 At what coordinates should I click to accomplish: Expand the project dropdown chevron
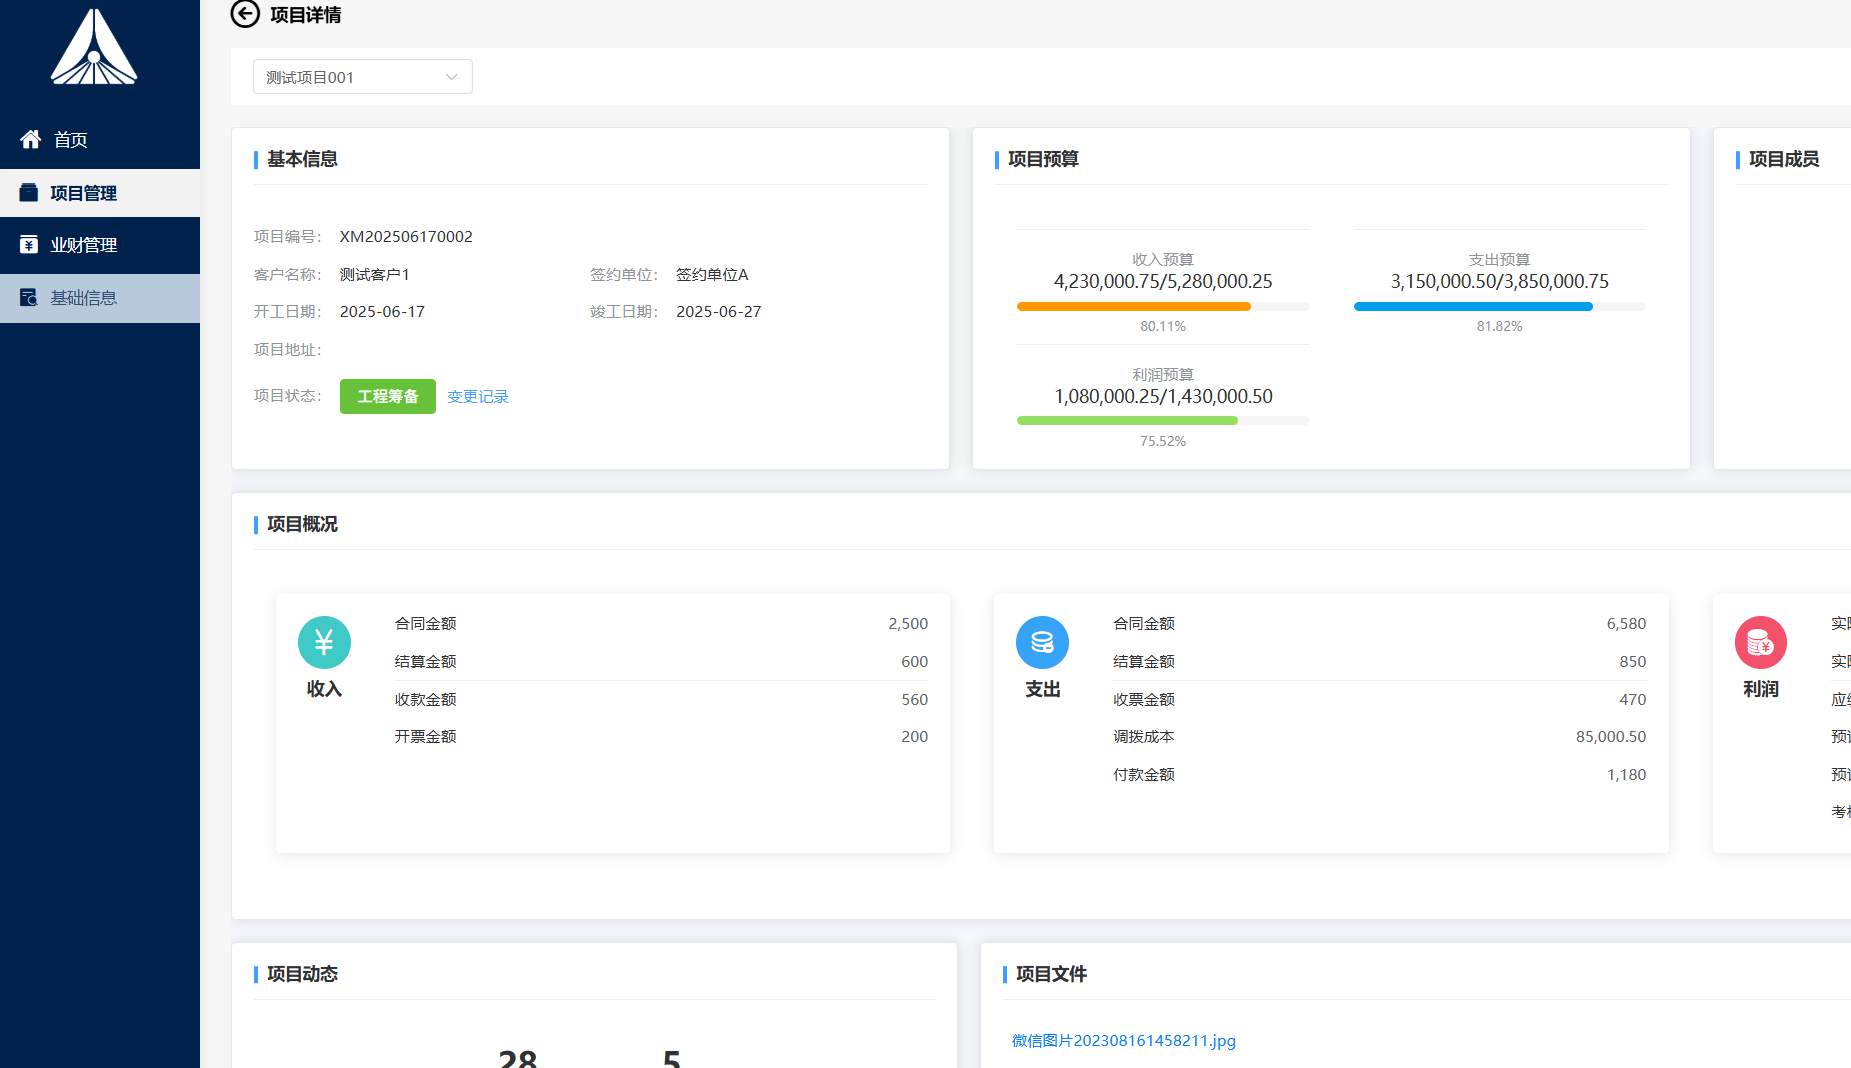(x=451, y=76)
